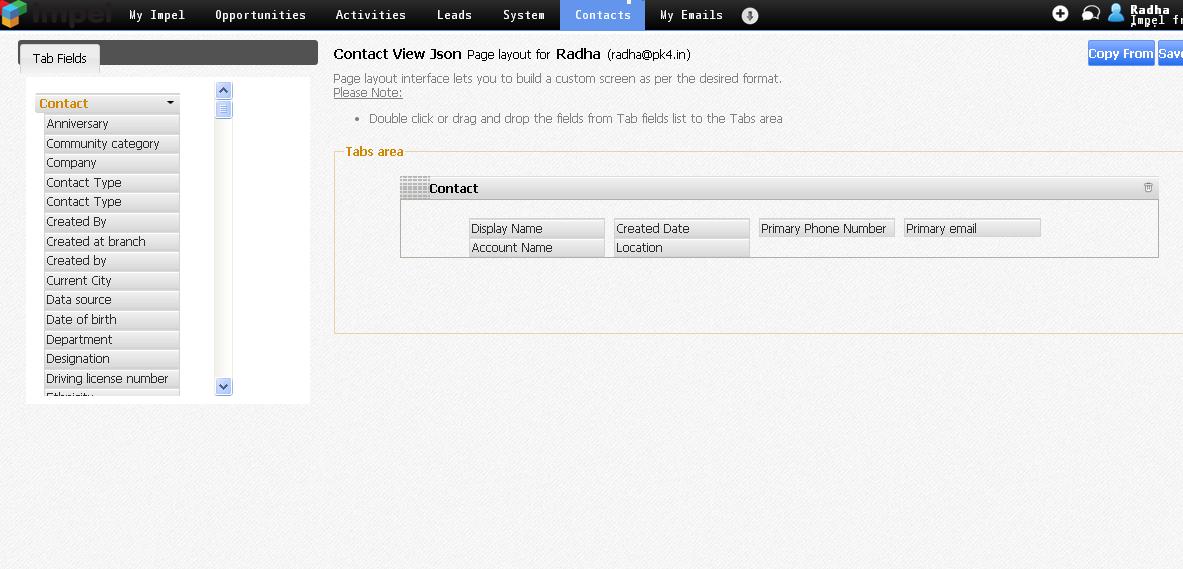Click the Save button

pyautogui.click(x=1170, y=54)
